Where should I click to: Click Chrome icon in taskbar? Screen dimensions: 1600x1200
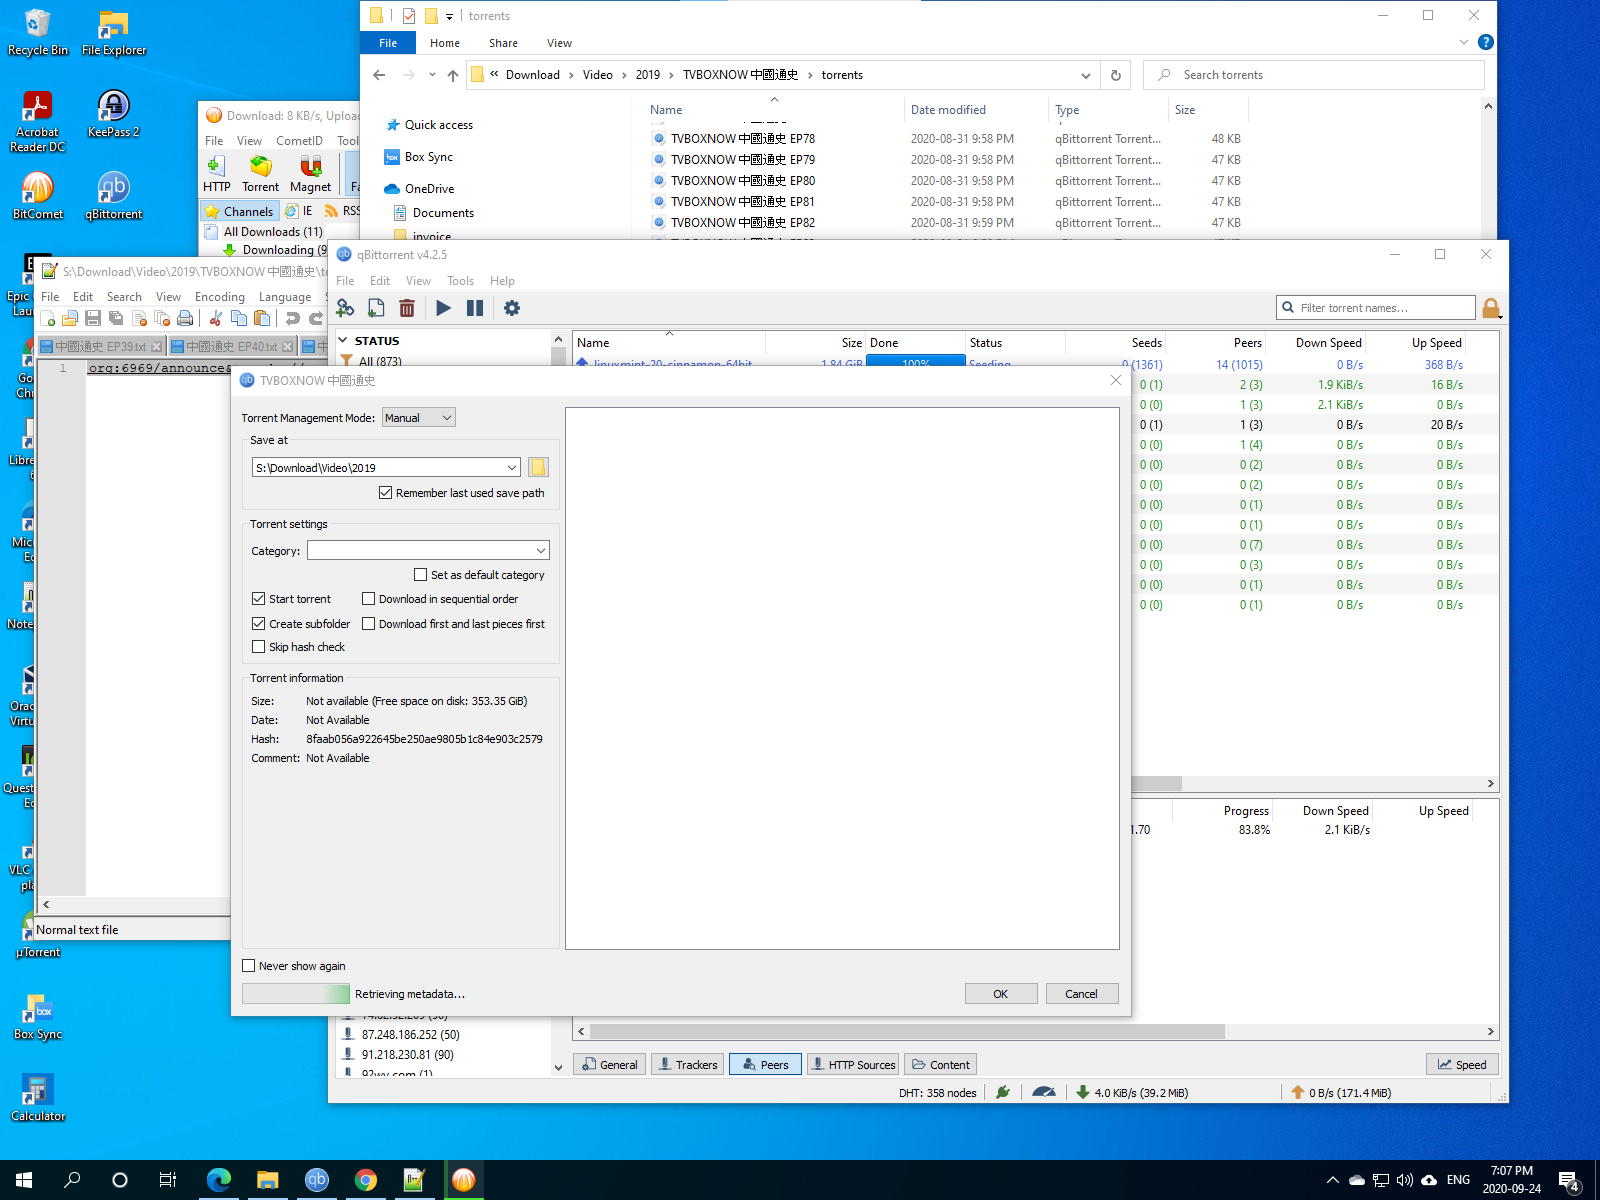coord(365,1180)
